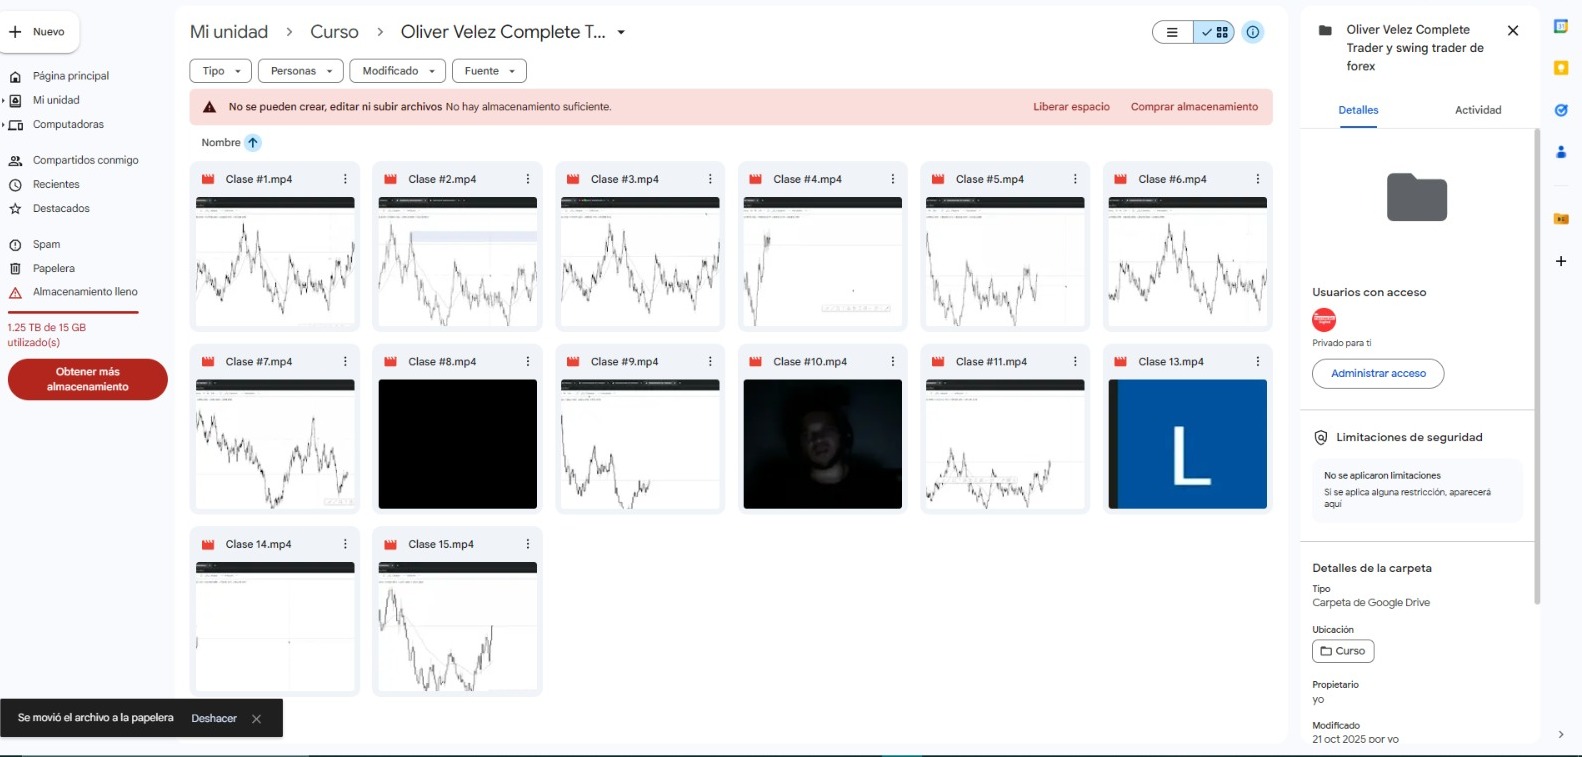Click Obtener más almacenamiento button
This screenshot has width=1582, height=757.
pyautogui.click(x=88, y=379)
